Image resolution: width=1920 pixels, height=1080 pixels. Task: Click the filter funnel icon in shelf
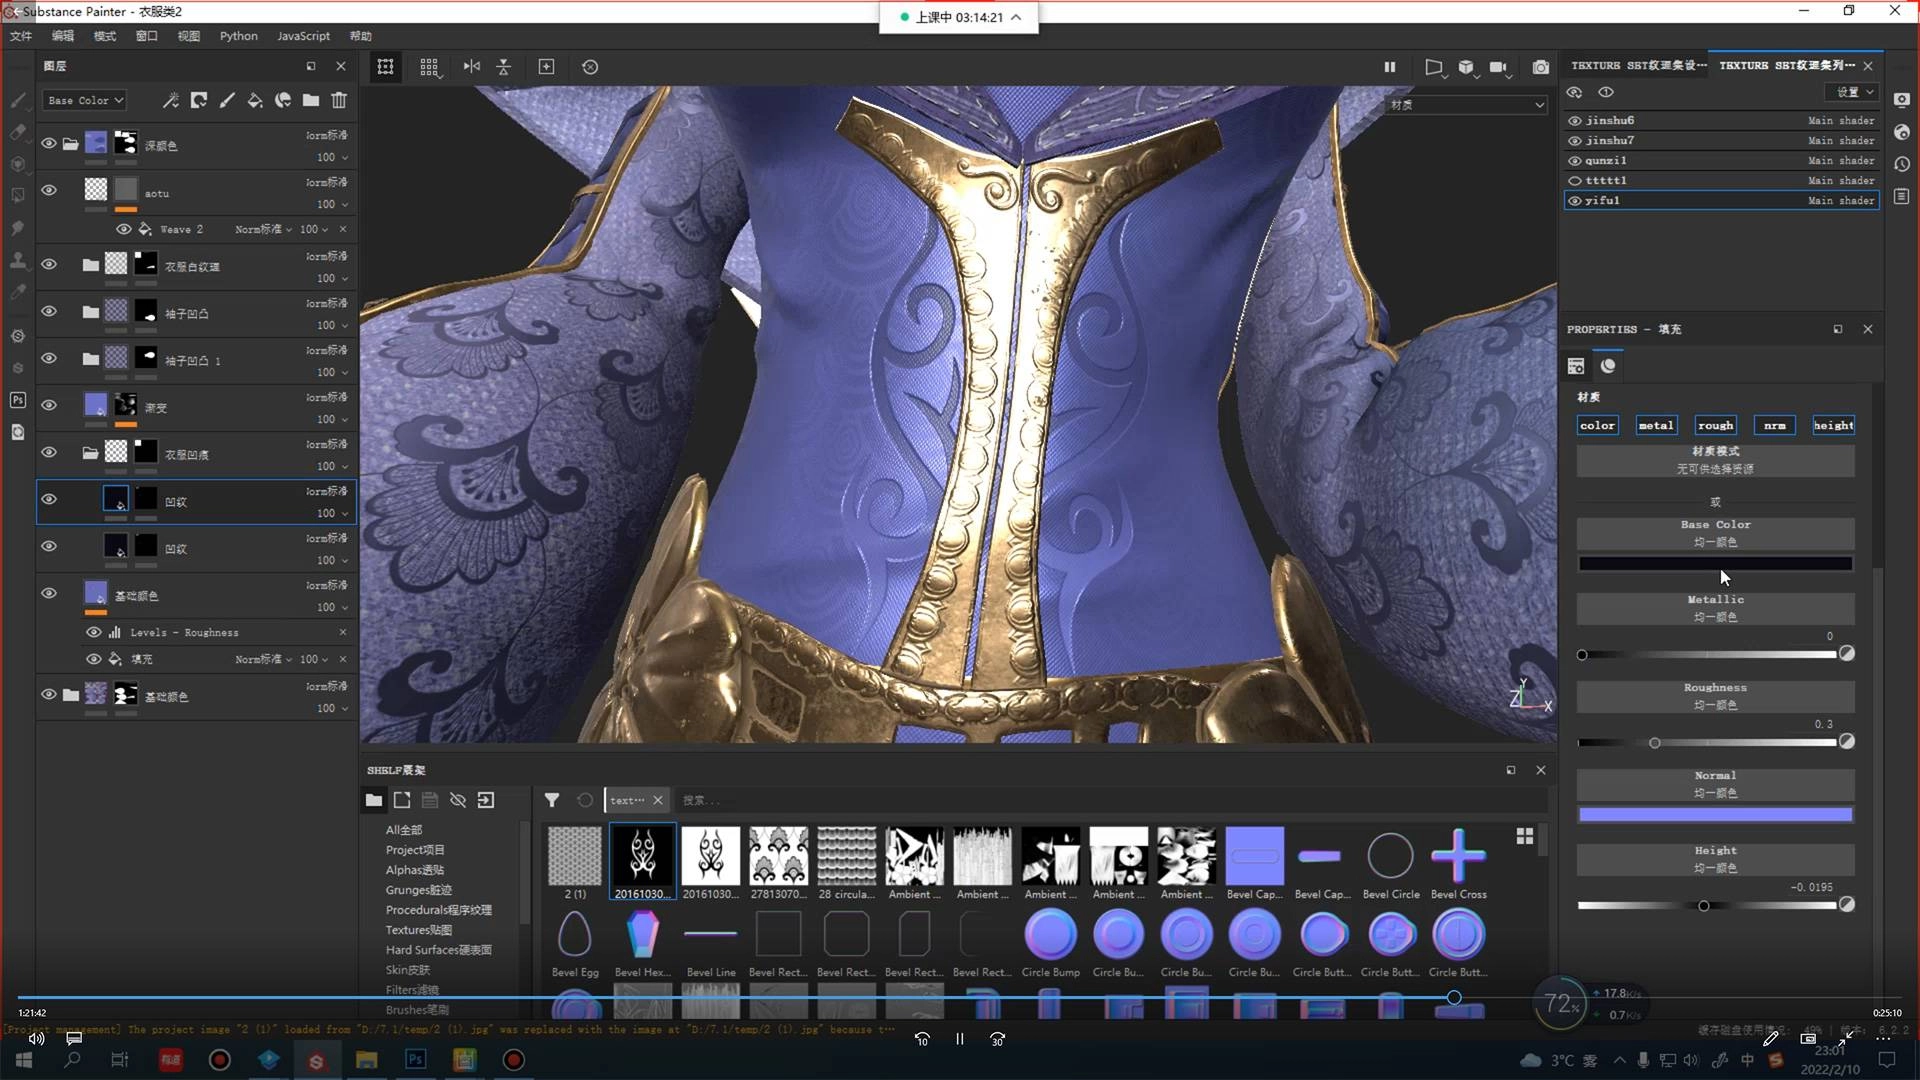(x=551, y=800)
